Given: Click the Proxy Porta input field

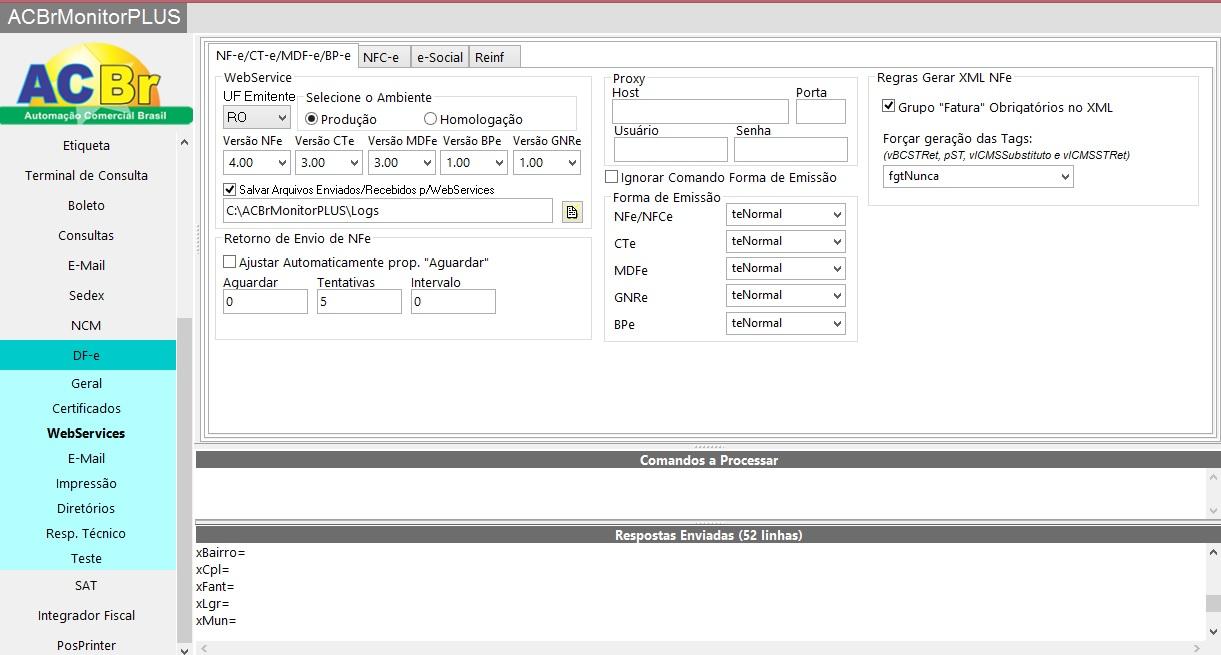Looking at the screenshot, I should click(x=821, y=111).
